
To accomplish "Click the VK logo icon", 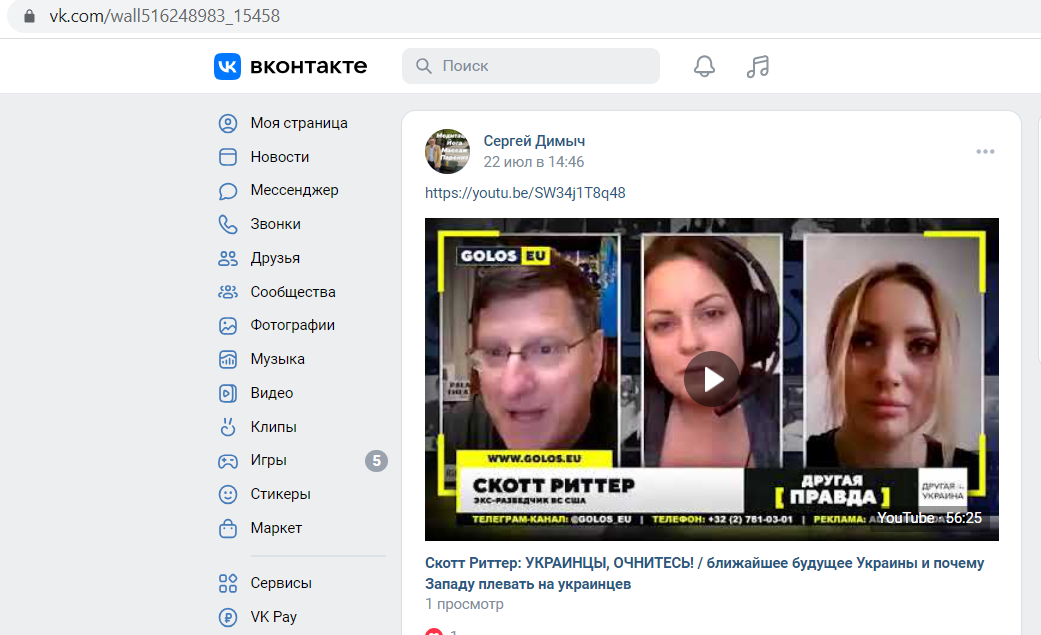I will 227,66.
